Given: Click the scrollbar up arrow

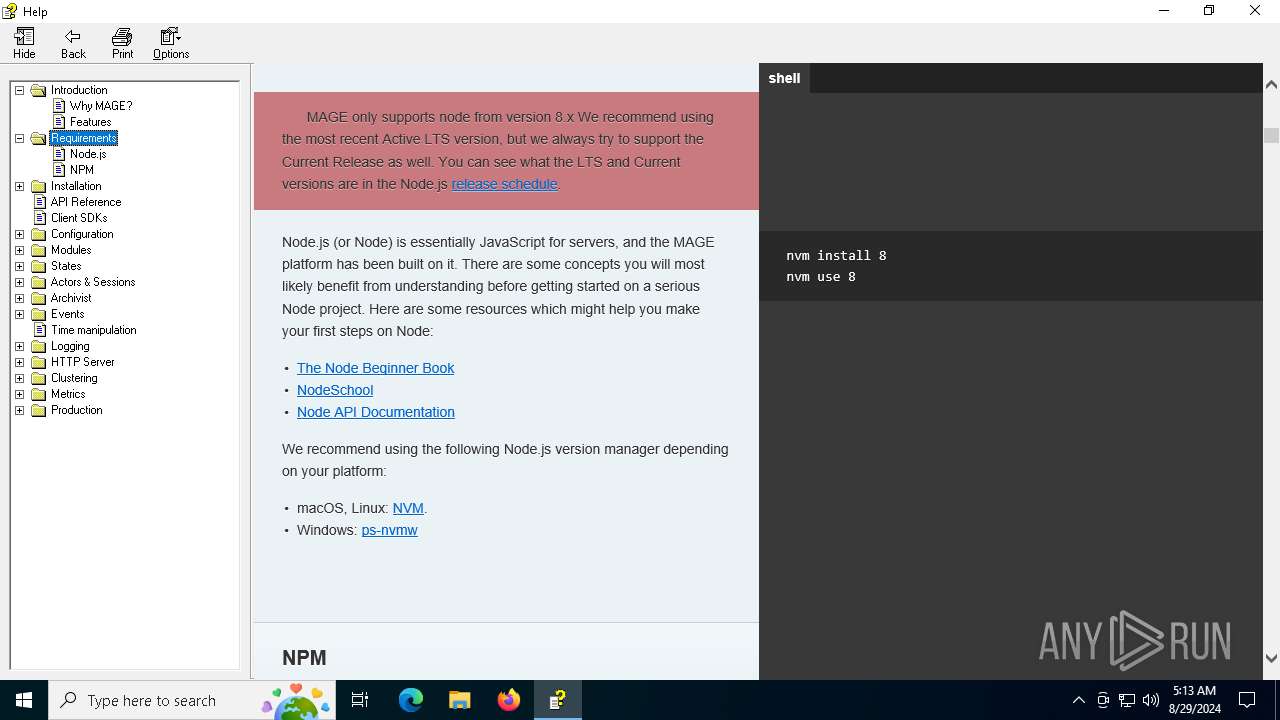Looking at the screenshot, I should (x=1271, y=85).
